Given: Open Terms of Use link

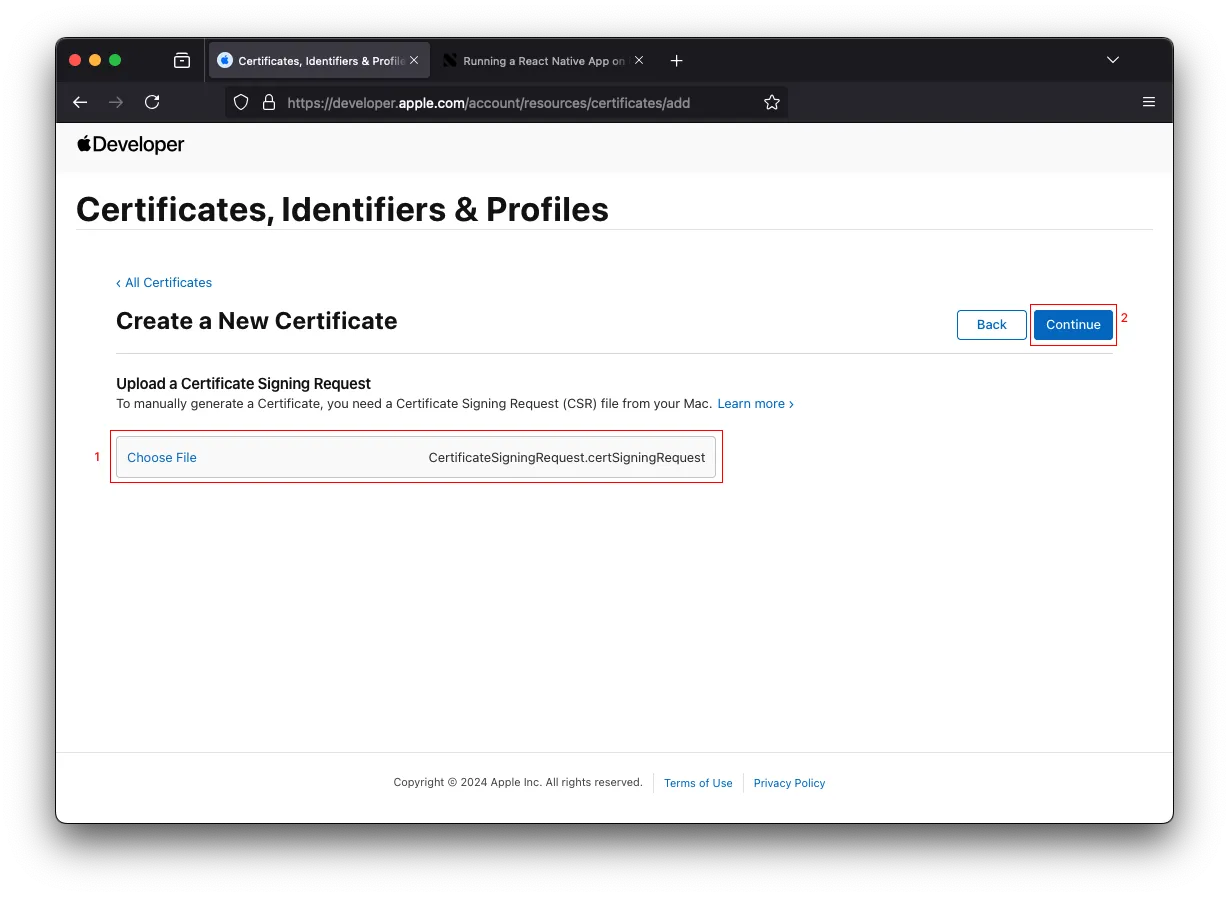Looking at the screenshot, I should click(x=698, y=783).
